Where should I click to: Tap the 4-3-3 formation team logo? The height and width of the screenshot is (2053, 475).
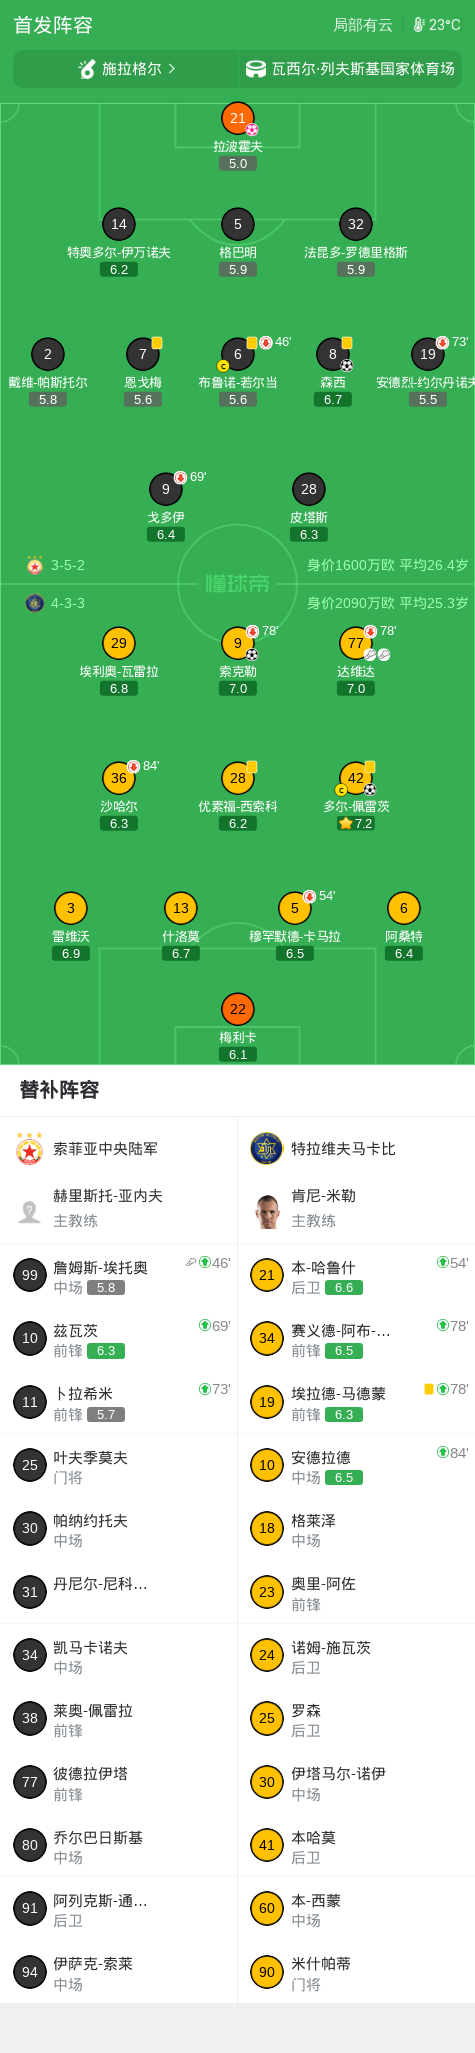35,603
